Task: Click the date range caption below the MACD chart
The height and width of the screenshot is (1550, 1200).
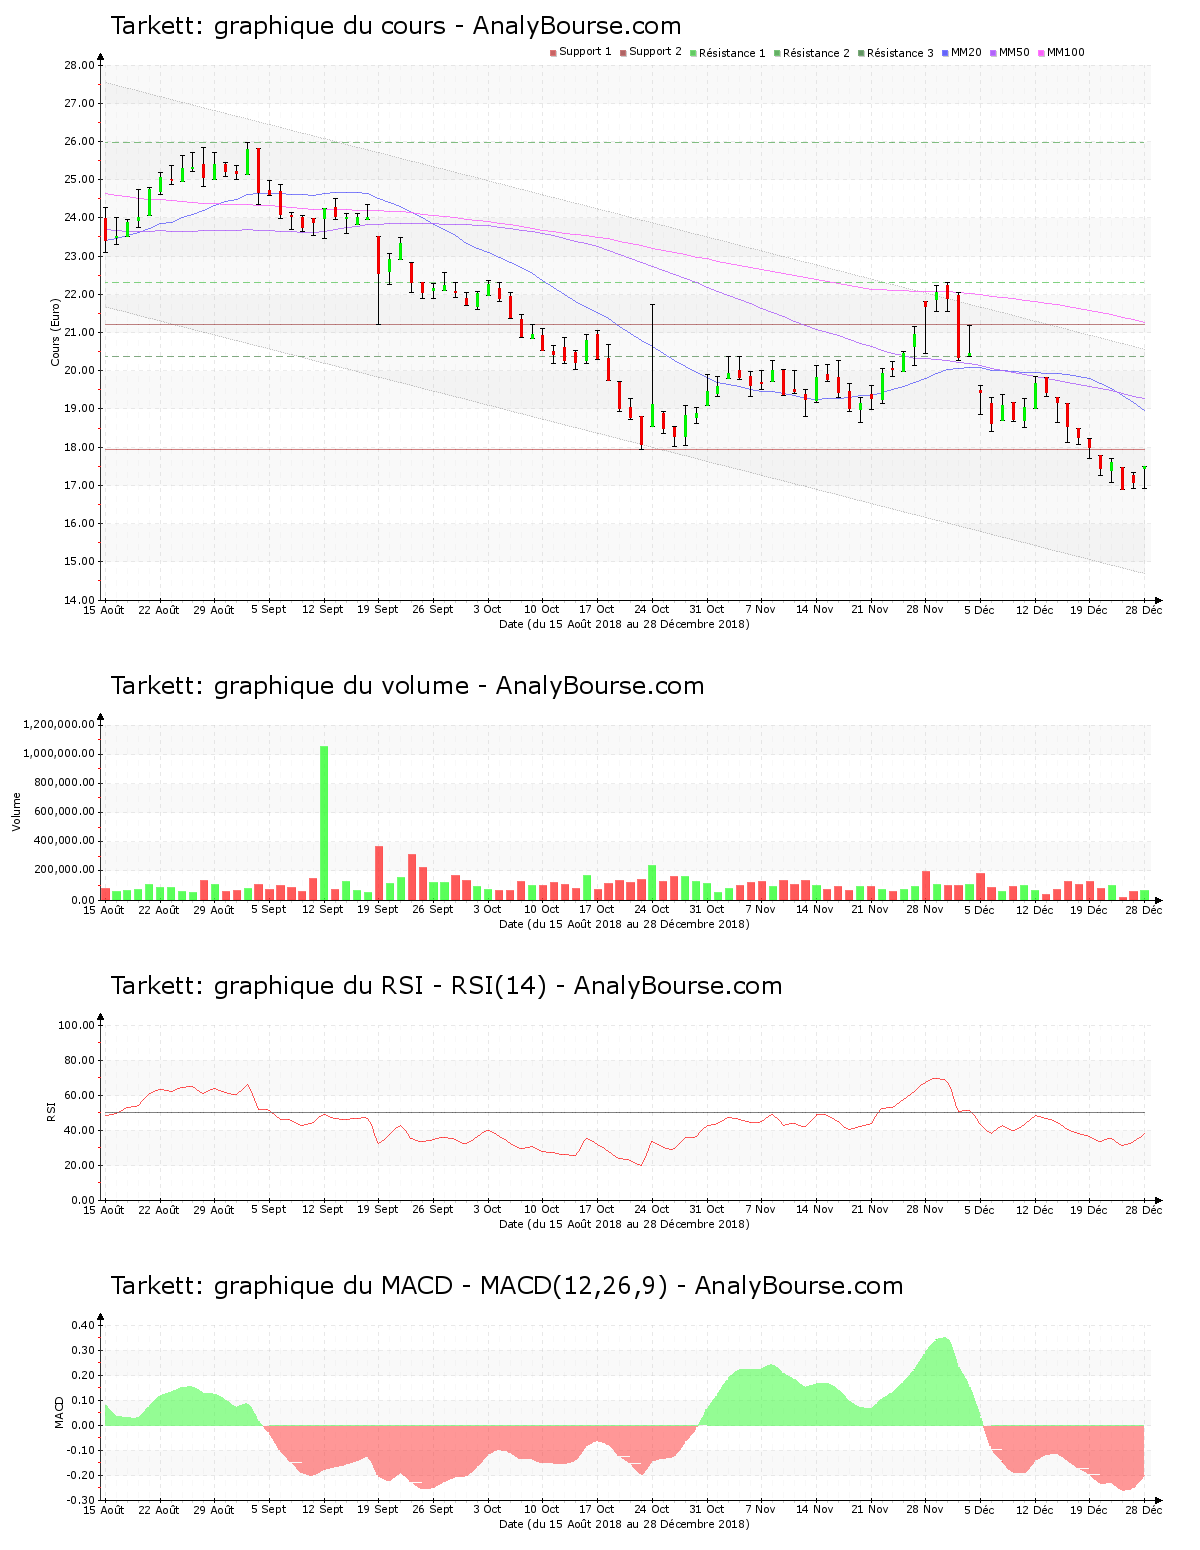Action: point(624,1524)
